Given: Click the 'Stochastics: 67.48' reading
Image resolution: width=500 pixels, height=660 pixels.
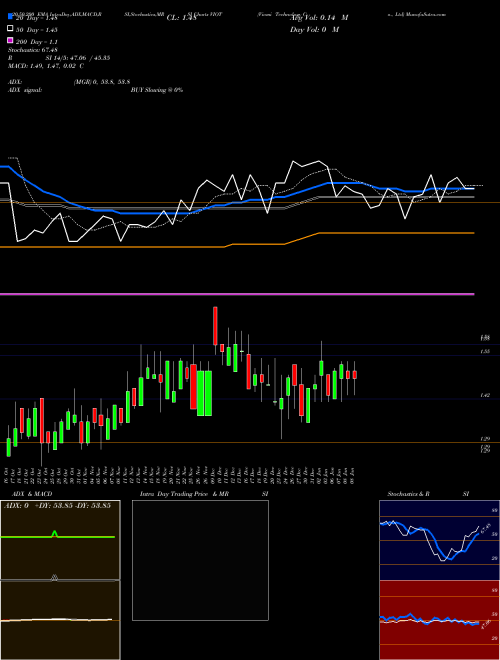Looking at the screenshot, I should tap(33, 50).
